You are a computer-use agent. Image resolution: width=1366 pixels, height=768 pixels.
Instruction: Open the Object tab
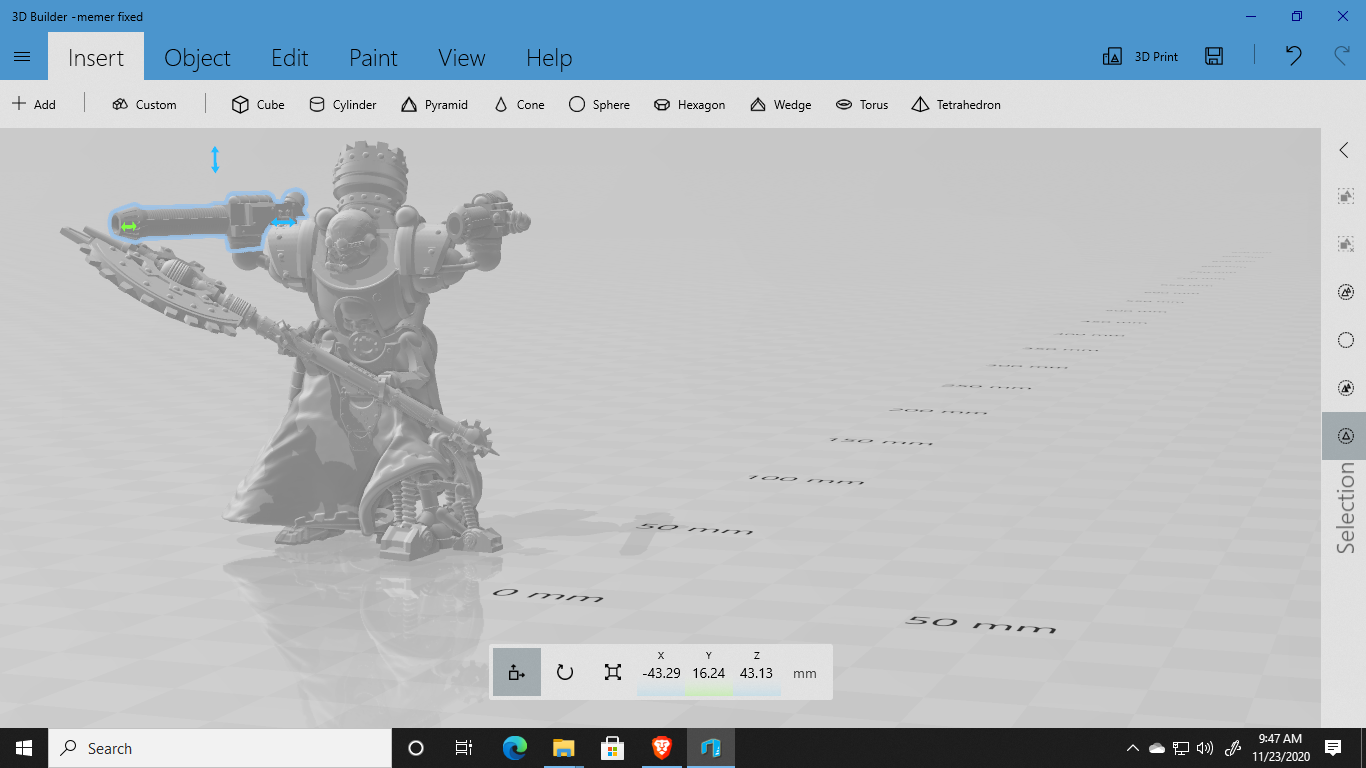(x=197, y=58)
